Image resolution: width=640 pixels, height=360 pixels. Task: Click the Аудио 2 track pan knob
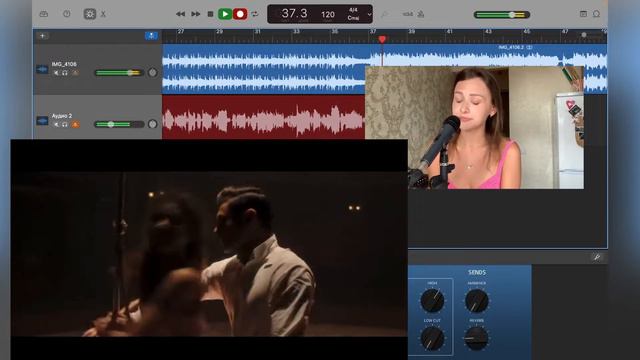pos(152,124)
